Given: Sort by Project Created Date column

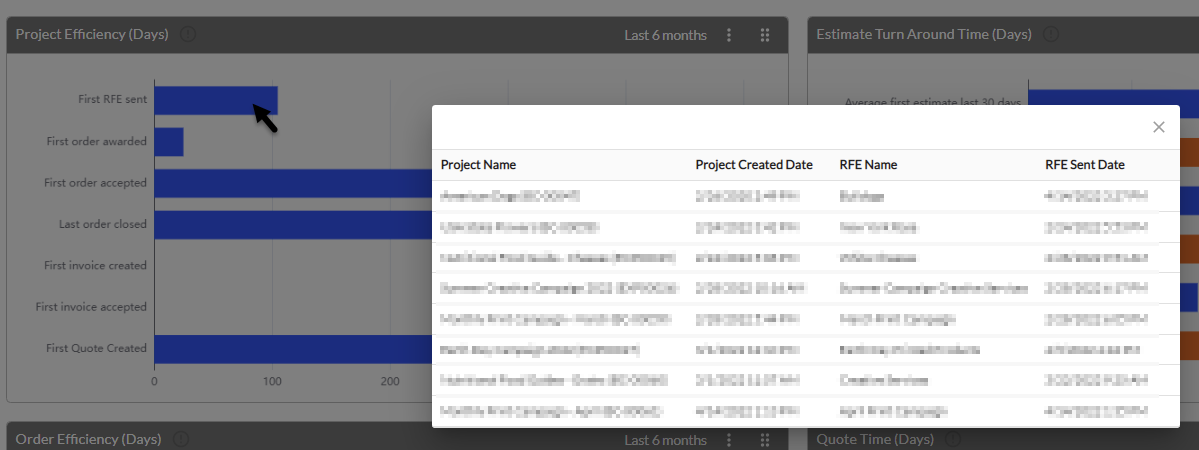Looking at the screenshot, I should [x=754, y=165].
